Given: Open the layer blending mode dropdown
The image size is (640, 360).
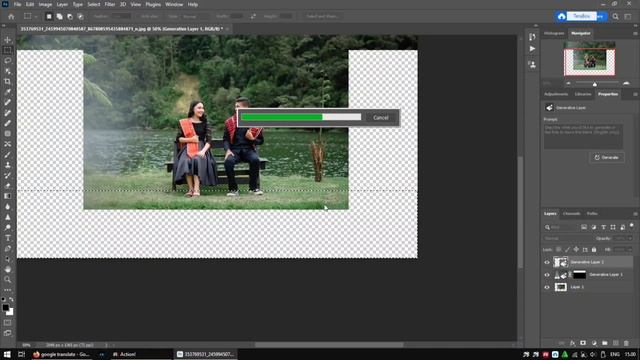Looking at the screenshot, I should tap(567, 238).
